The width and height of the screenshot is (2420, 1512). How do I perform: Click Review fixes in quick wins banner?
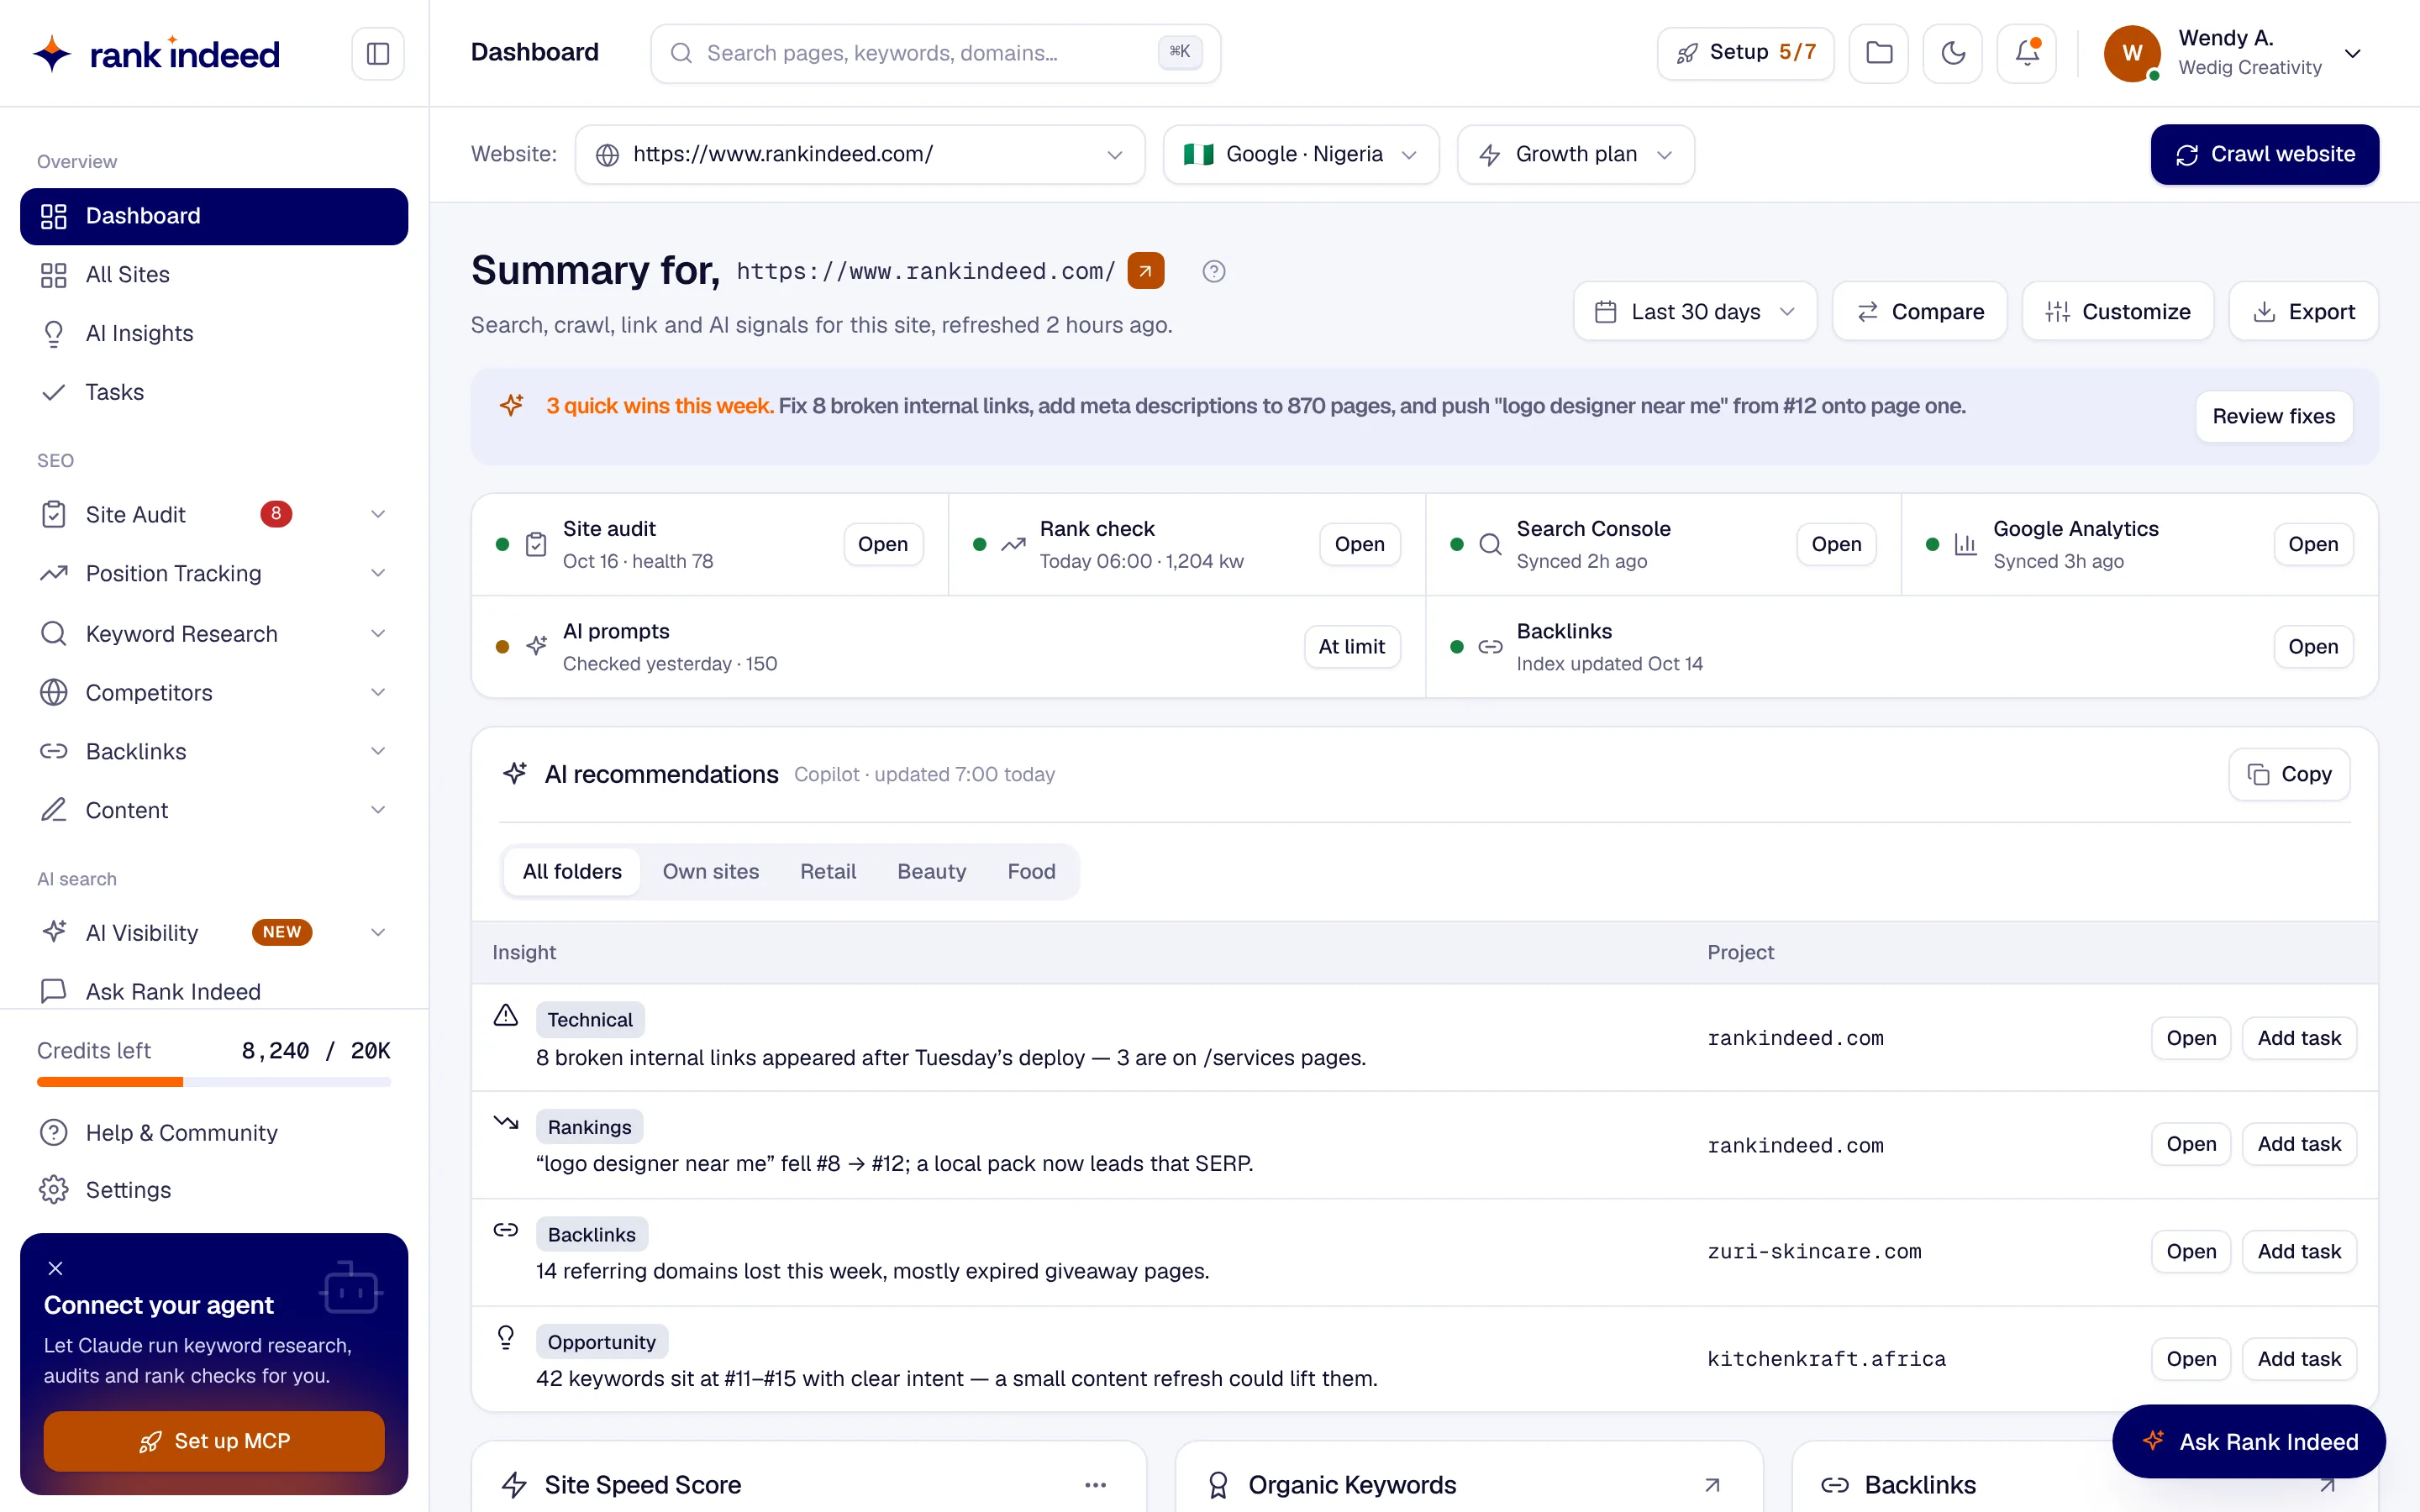tap(2273, 416)
